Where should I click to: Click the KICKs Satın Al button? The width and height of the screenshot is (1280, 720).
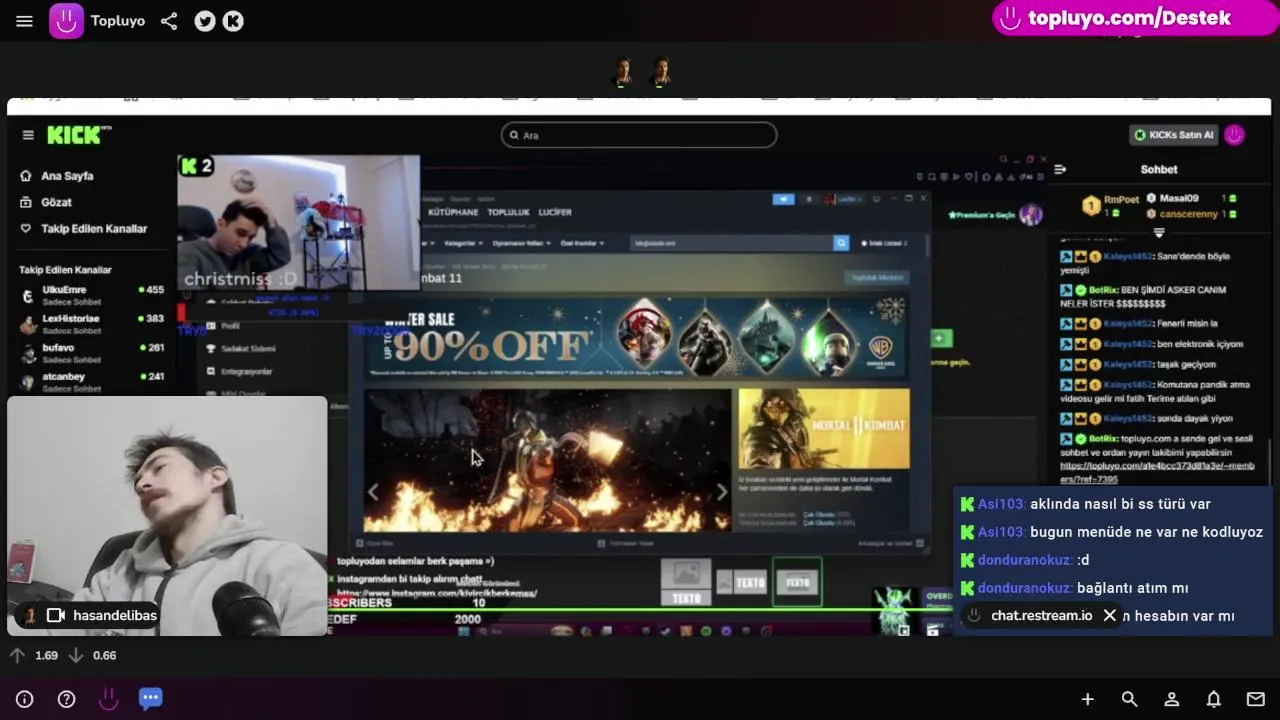[1174, 135]
